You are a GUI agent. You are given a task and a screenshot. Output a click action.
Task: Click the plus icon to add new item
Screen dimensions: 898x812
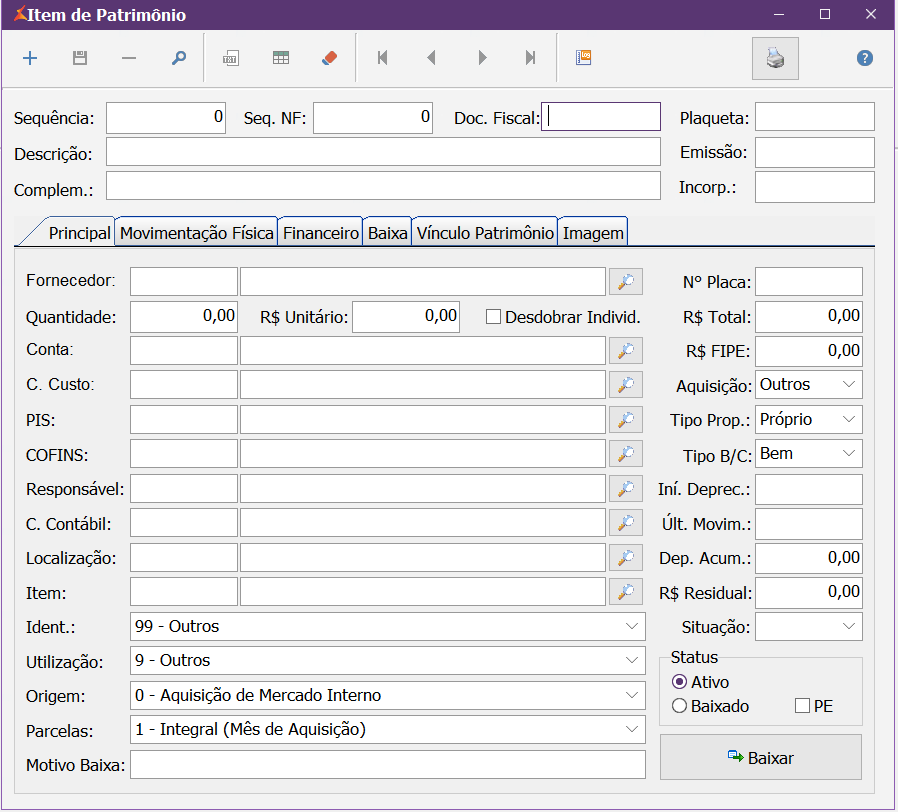30,58
